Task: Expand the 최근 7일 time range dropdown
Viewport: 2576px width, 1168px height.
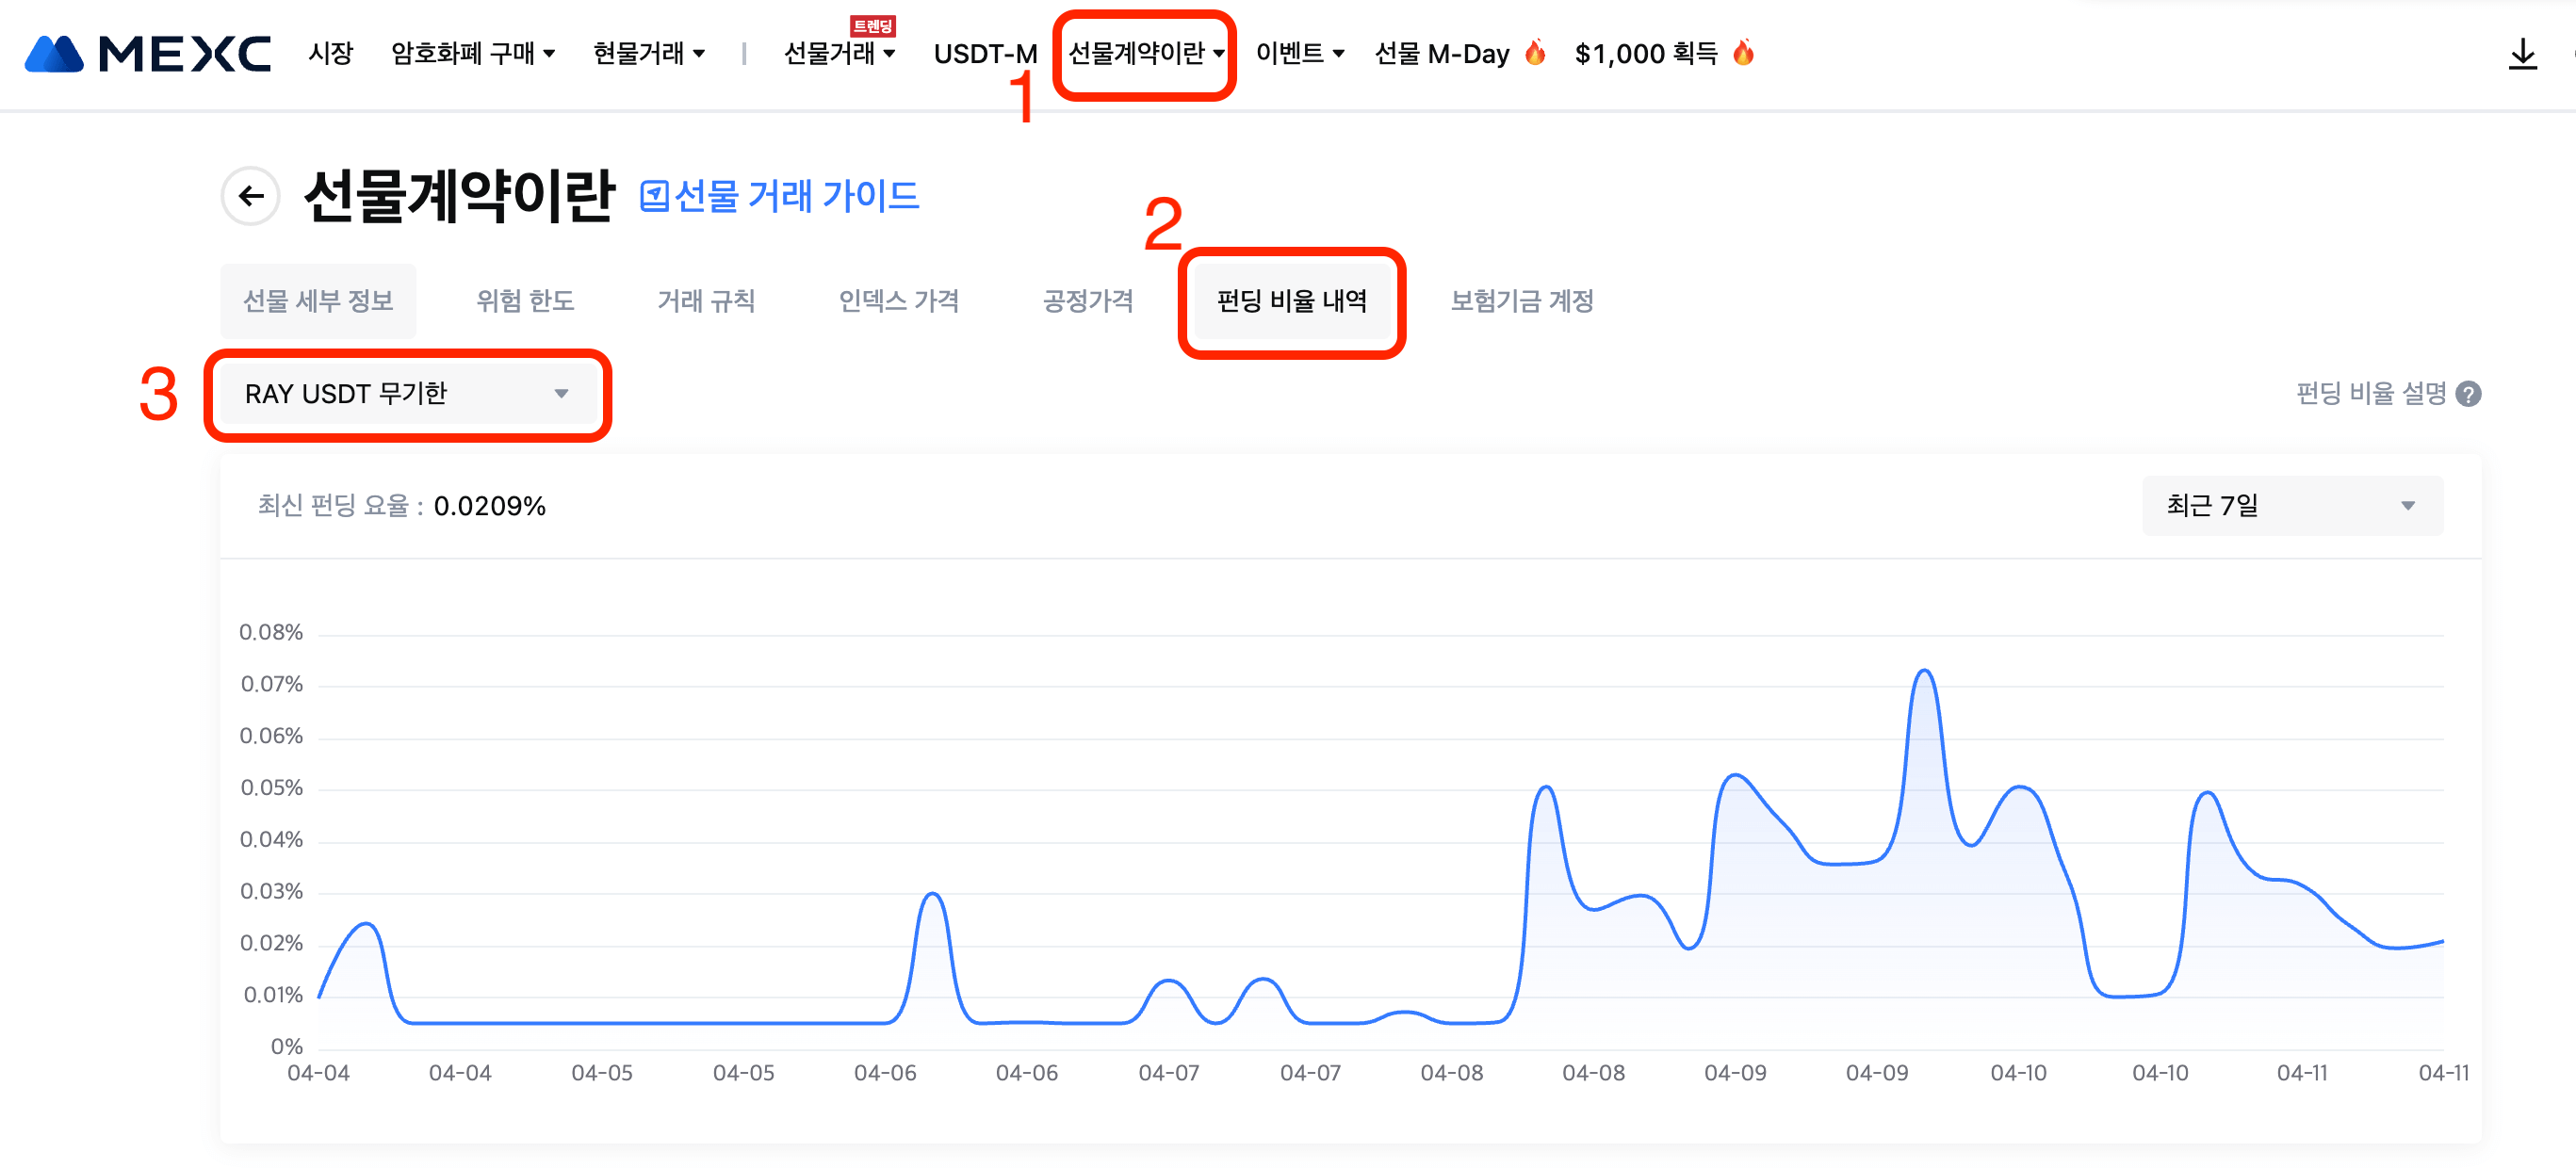Action: pyautogui.click(x=2291, y=506)
